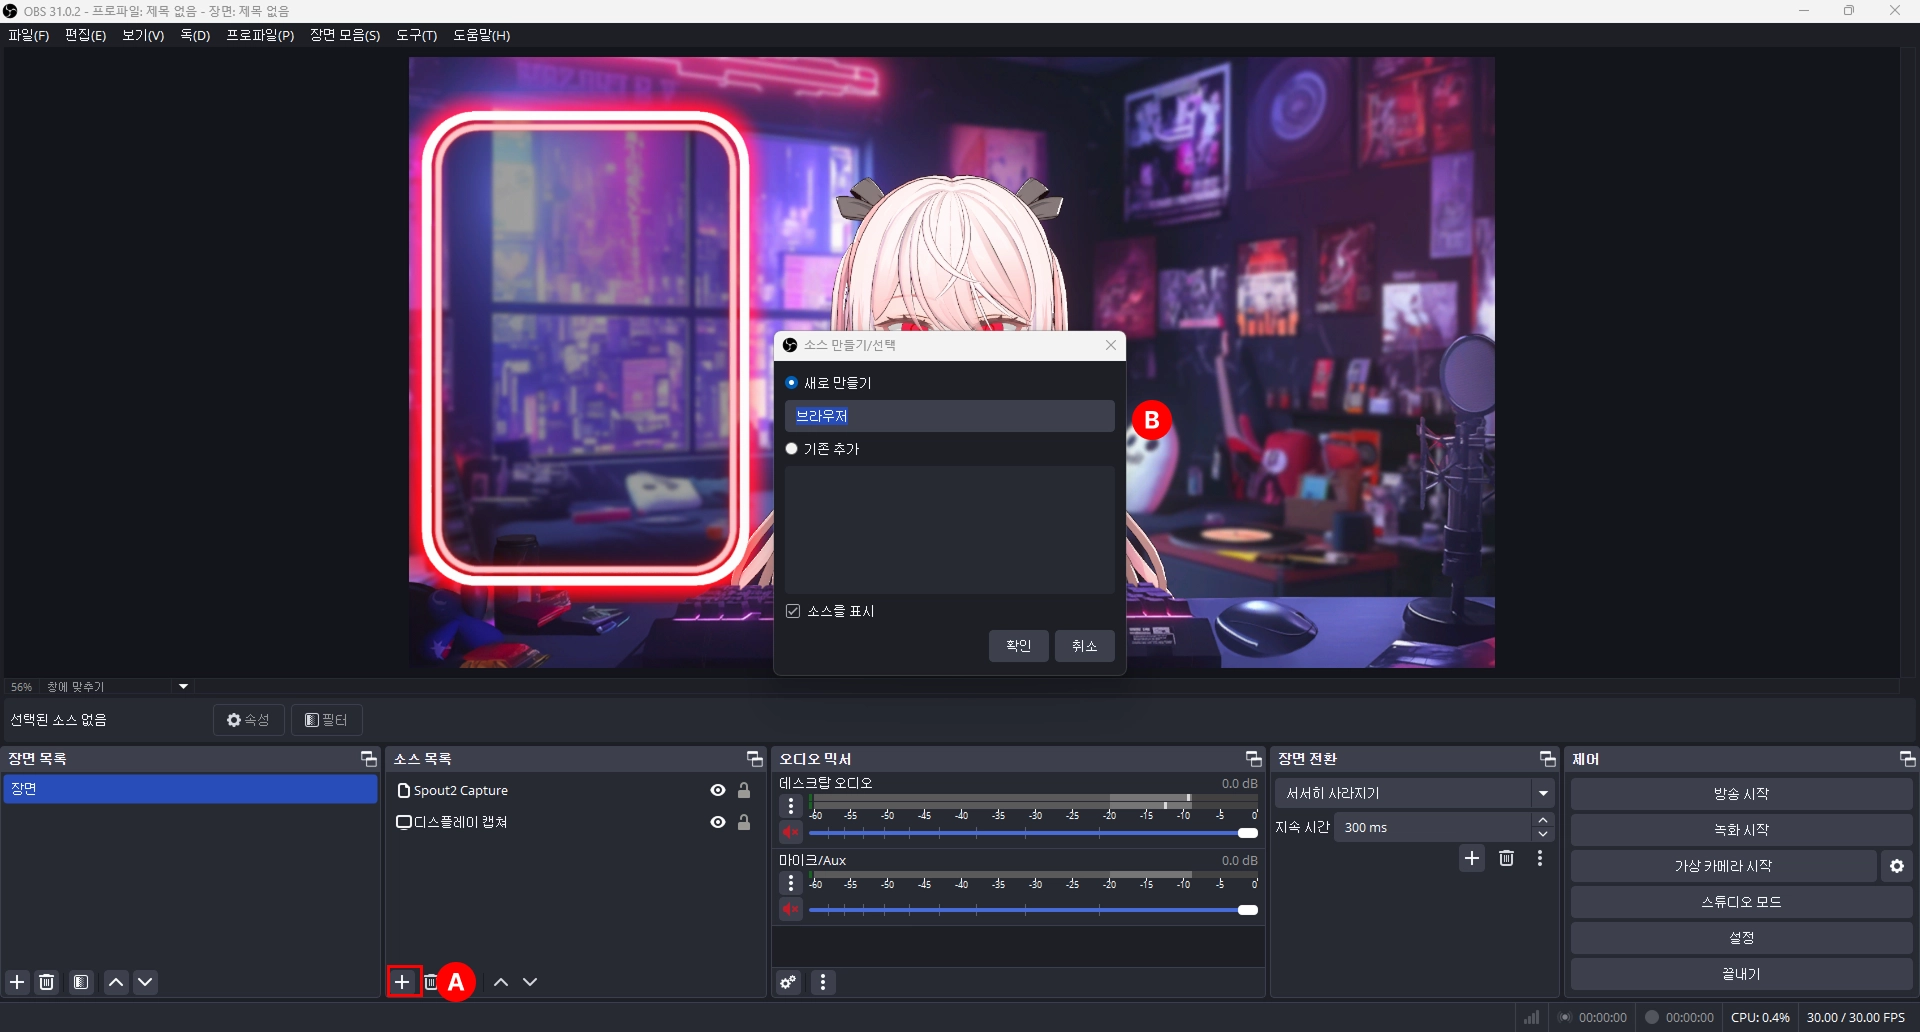Viewport: 1920px width, 1032px height.
Task: Open source 속성 button
Action: tap(249, 720)
